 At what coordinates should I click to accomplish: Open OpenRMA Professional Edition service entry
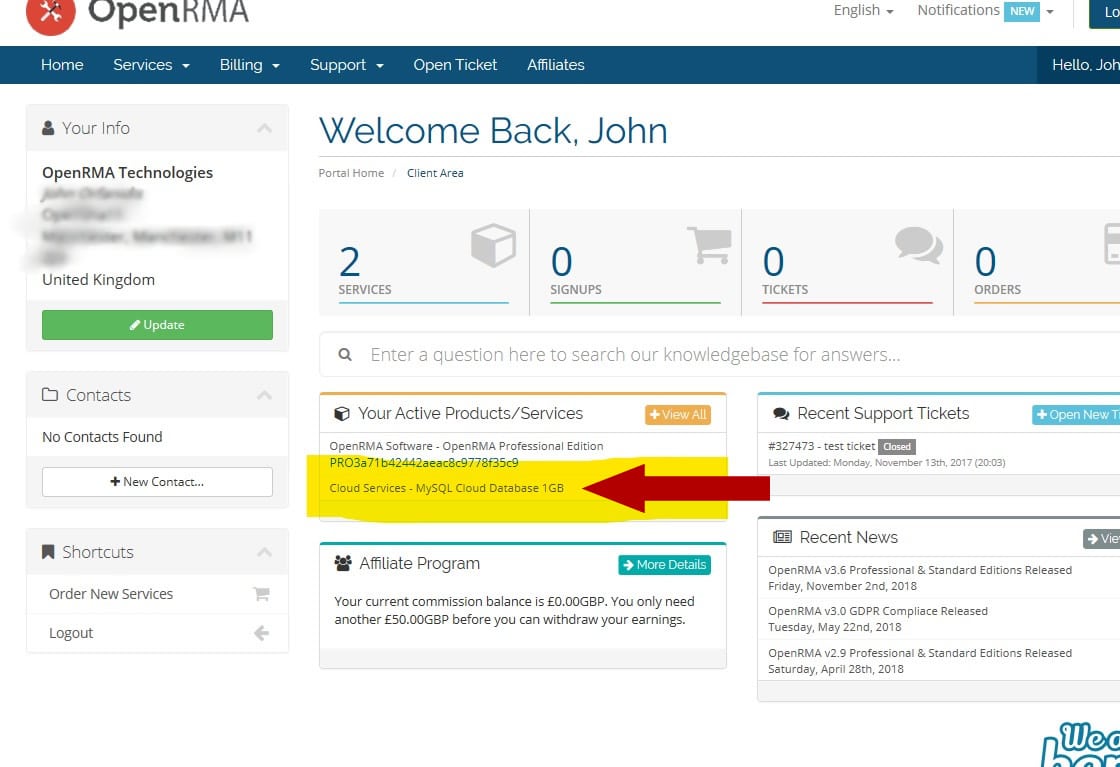click(466, 454)
